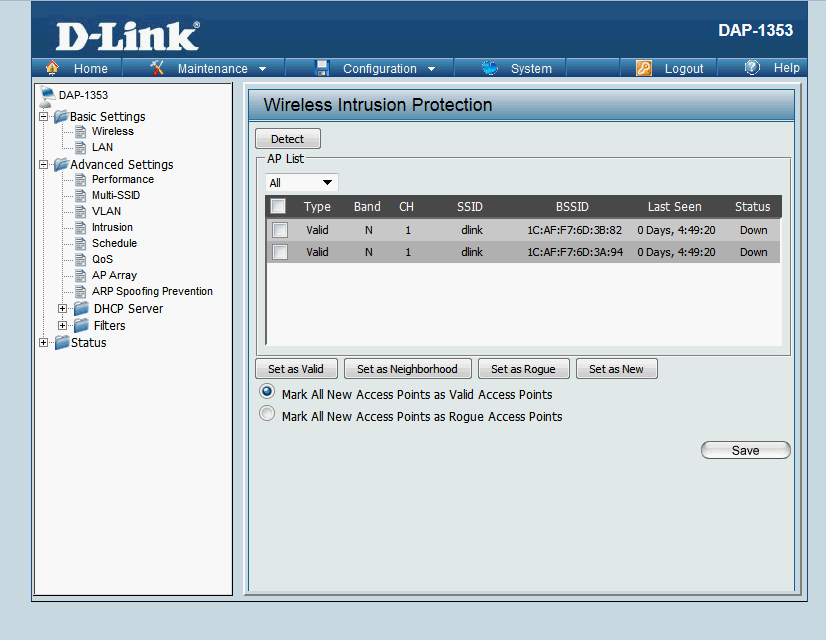The image size is (826, 640).
Task: Select Mark All New as Valid radio
Action: coord(267,392)
